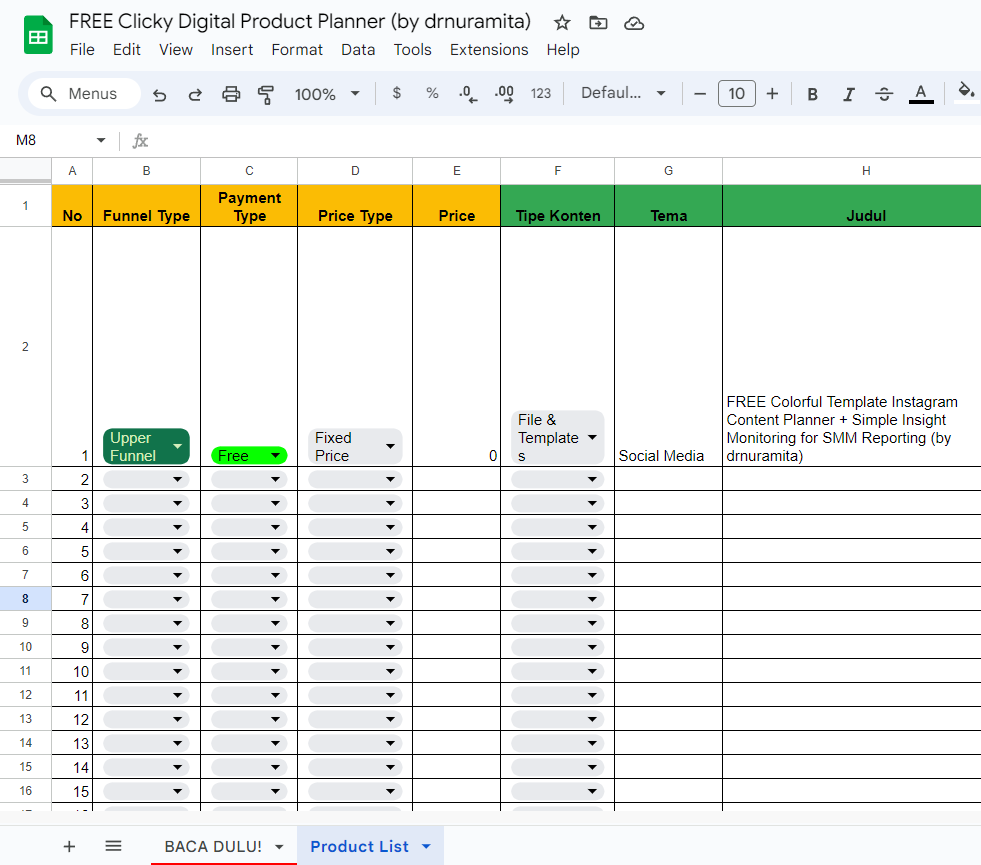Open the Data menu
The image size is (981, 865).
pyautogui.click(x=358, y=49)
